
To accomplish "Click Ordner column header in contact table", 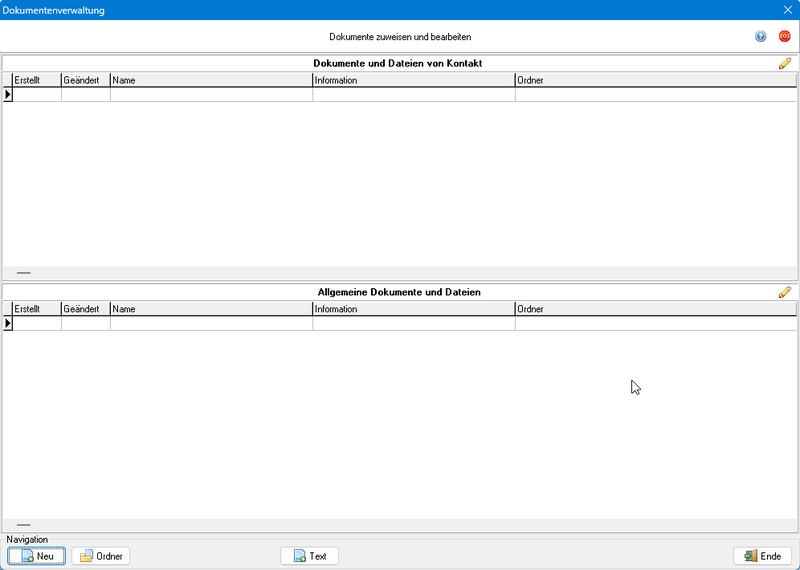I will [655, 80].
